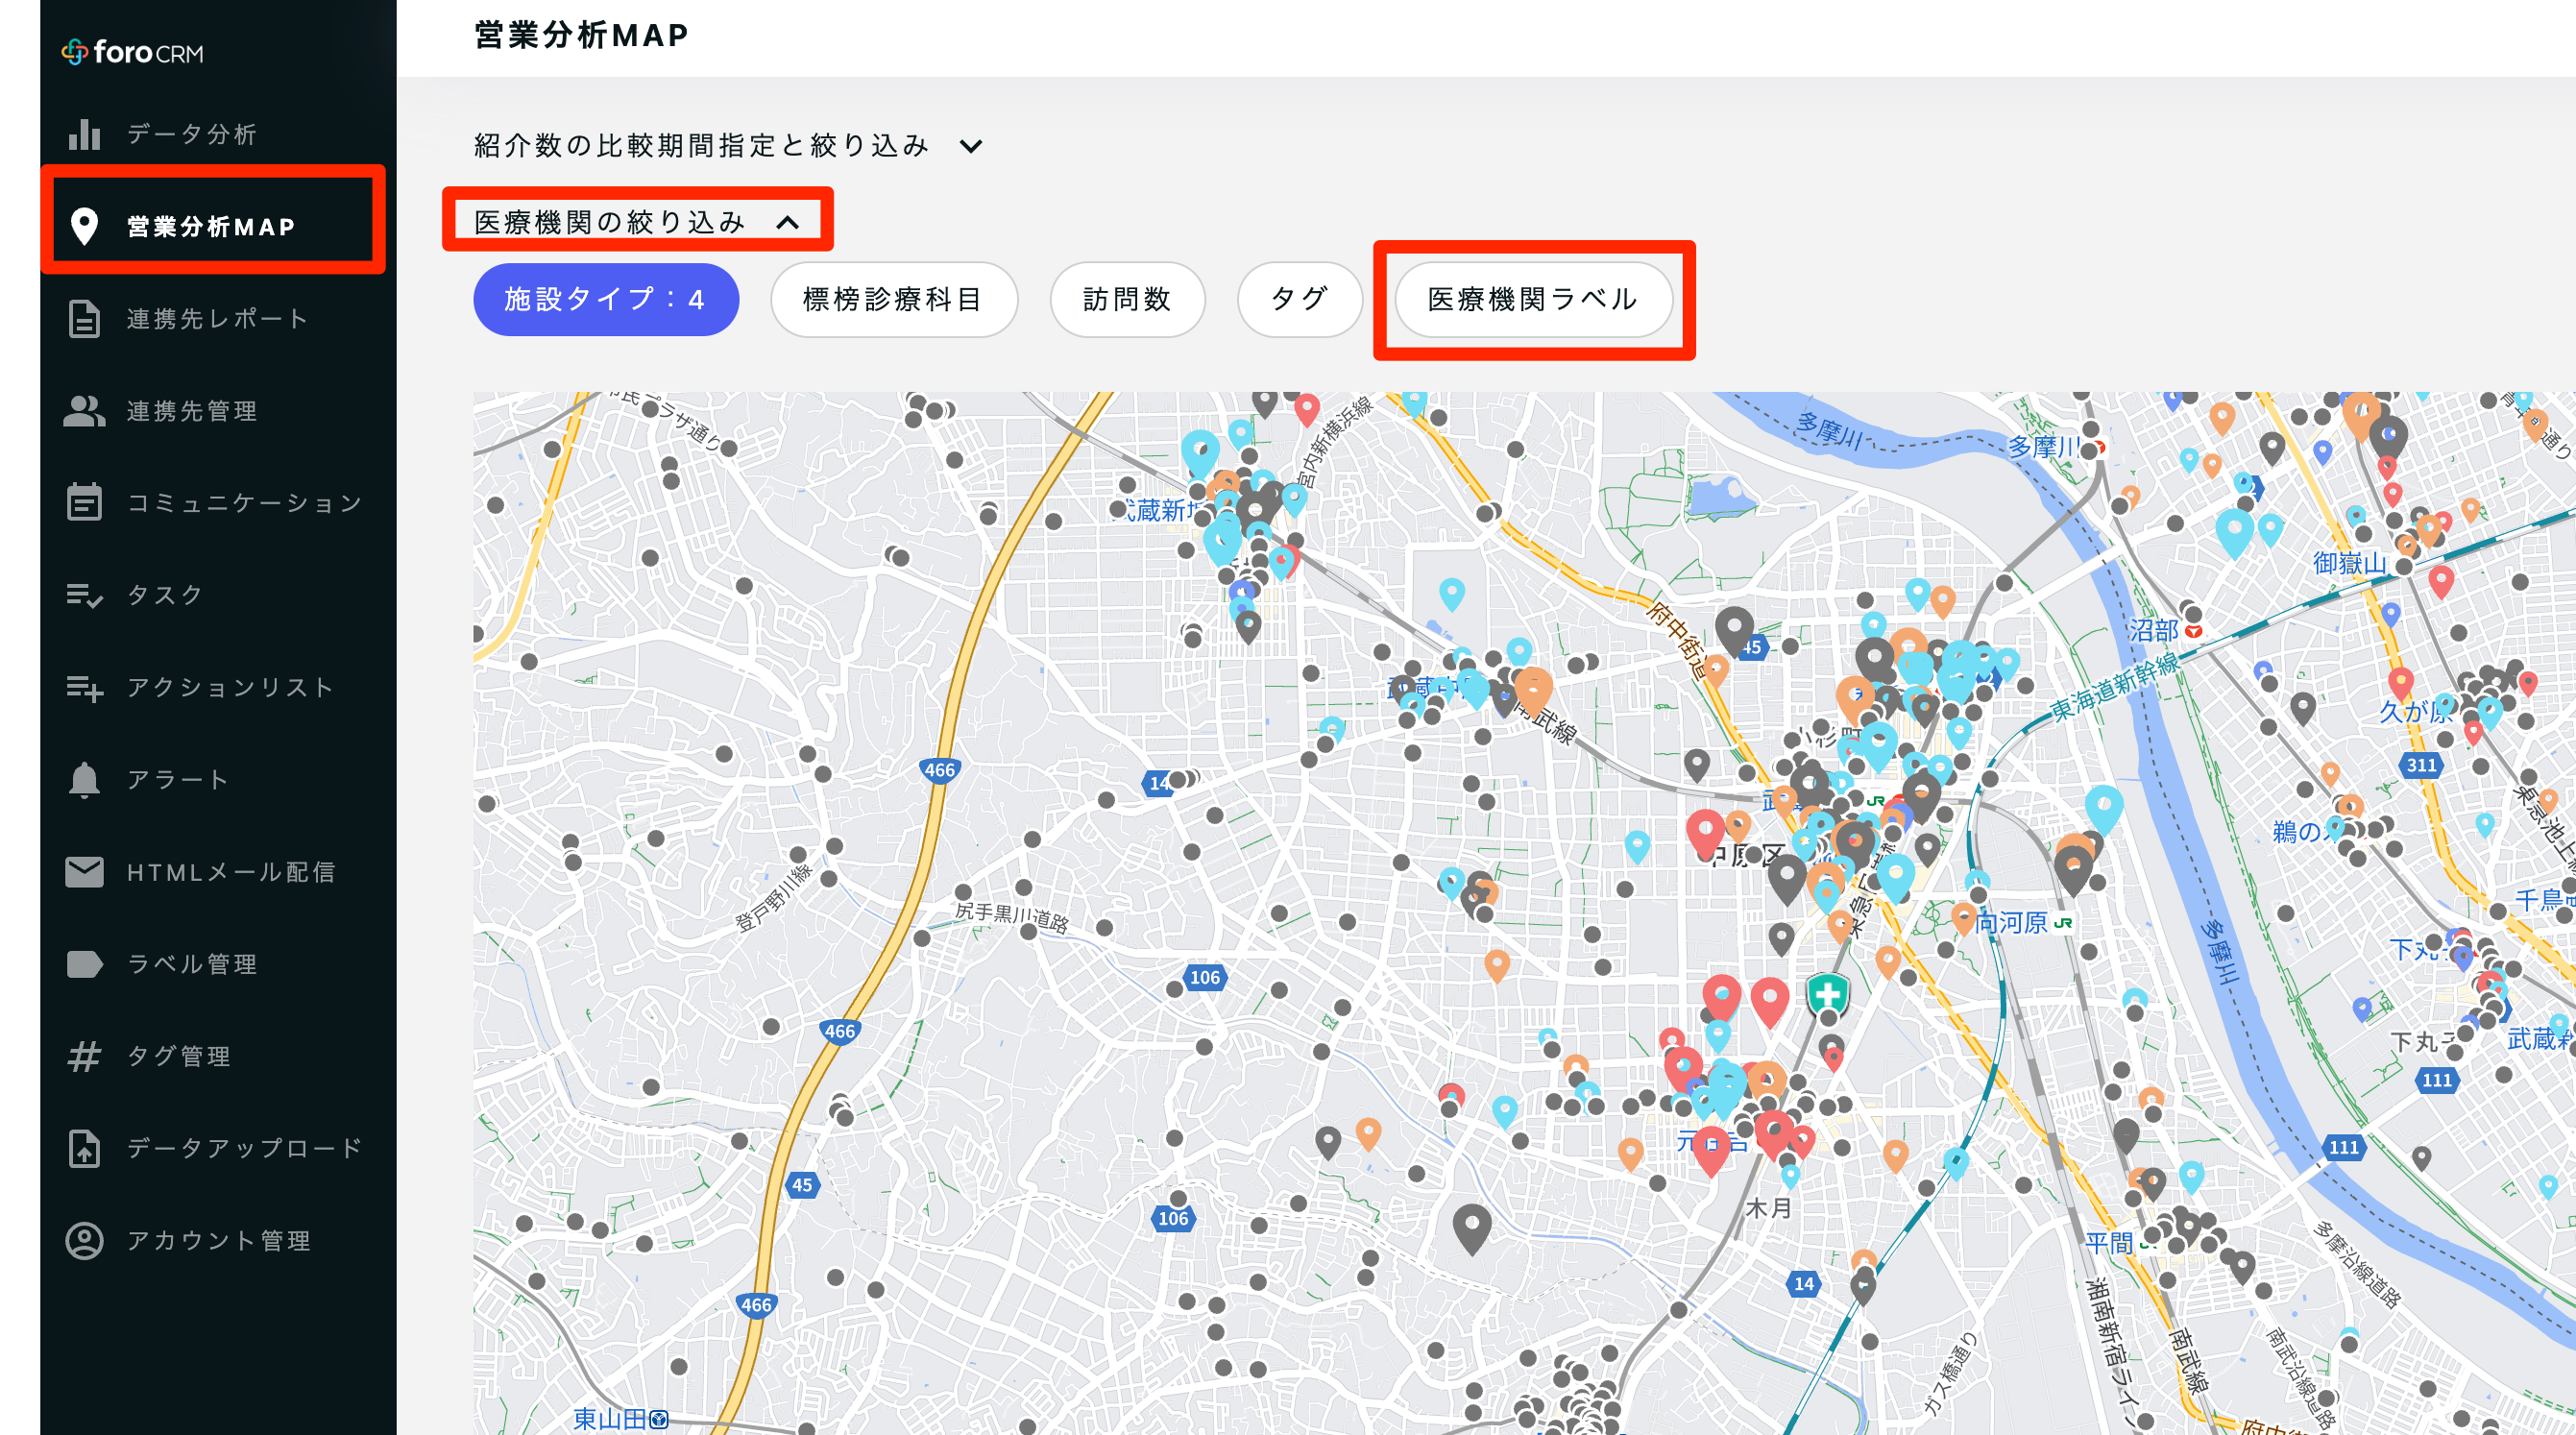
Task: Open the 医療機関ラベル filter
Action: [x=1532, y=299]
